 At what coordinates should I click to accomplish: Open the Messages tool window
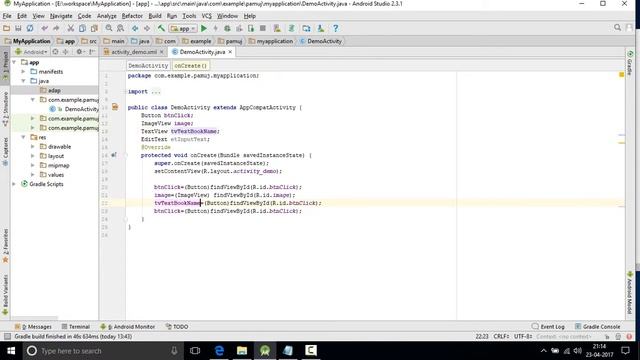point(33,327)
